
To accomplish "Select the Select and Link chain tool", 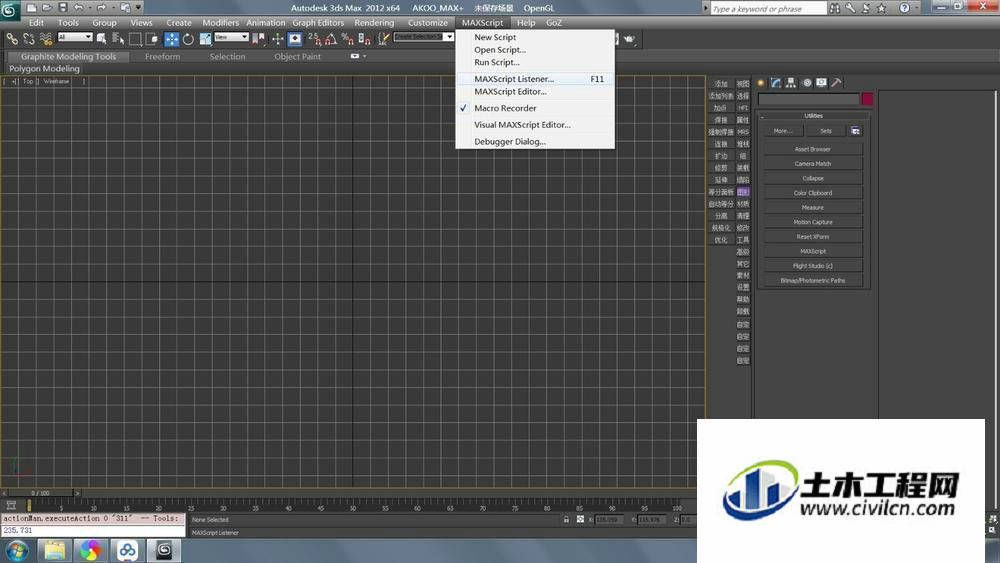I will (x=12, y=39).
